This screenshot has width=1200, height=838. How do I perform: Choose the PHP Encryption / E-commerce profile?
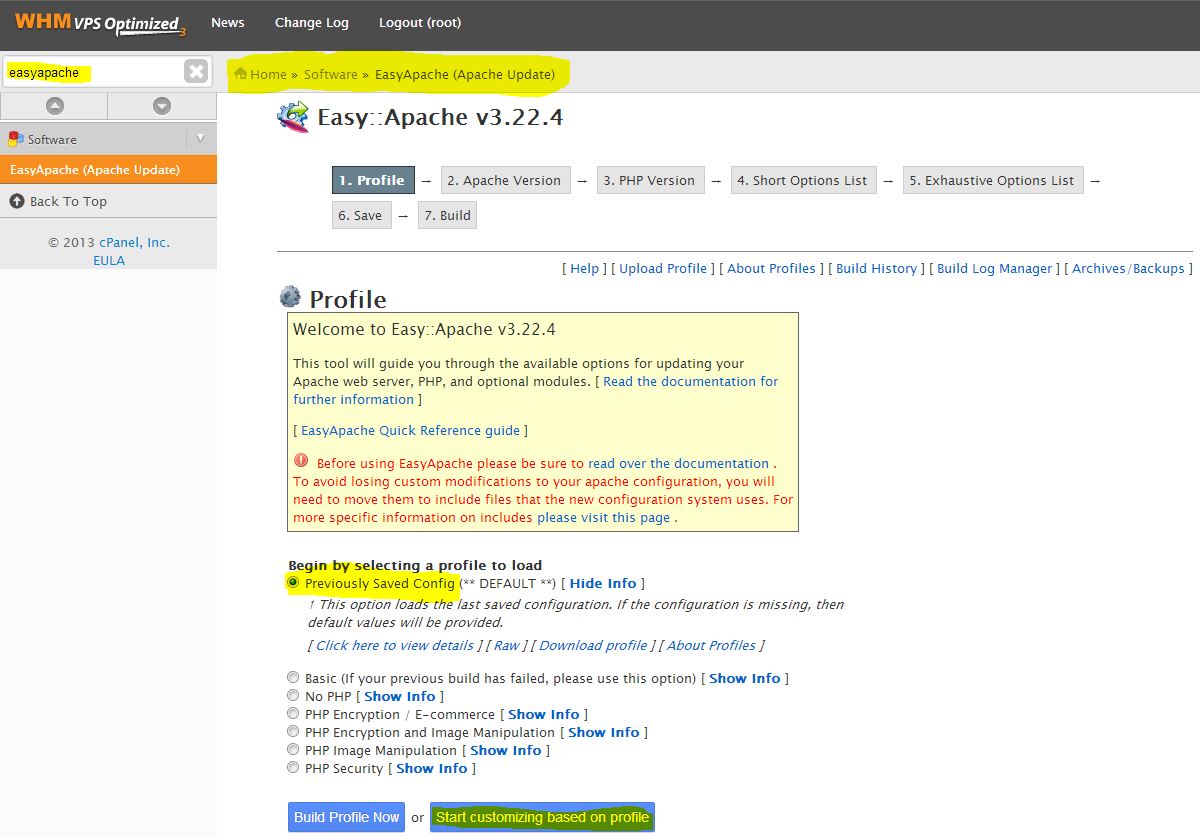[293, 713]
